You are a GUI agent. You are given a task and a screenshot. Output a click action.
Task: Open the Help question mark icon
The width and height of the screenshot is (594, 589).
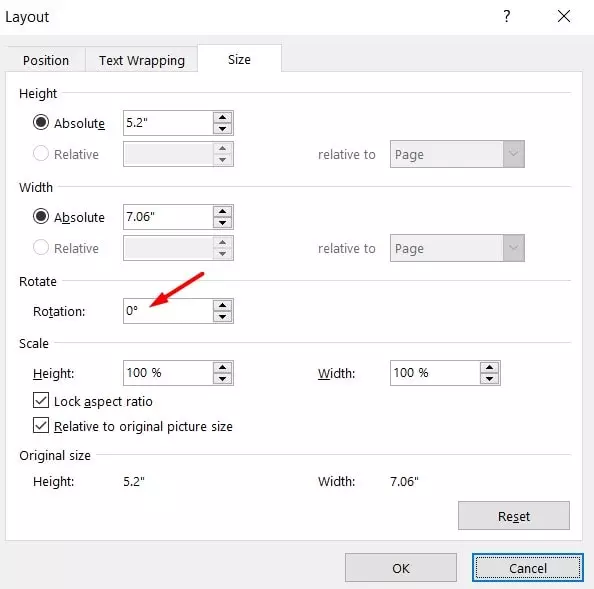tap(507, 16)
